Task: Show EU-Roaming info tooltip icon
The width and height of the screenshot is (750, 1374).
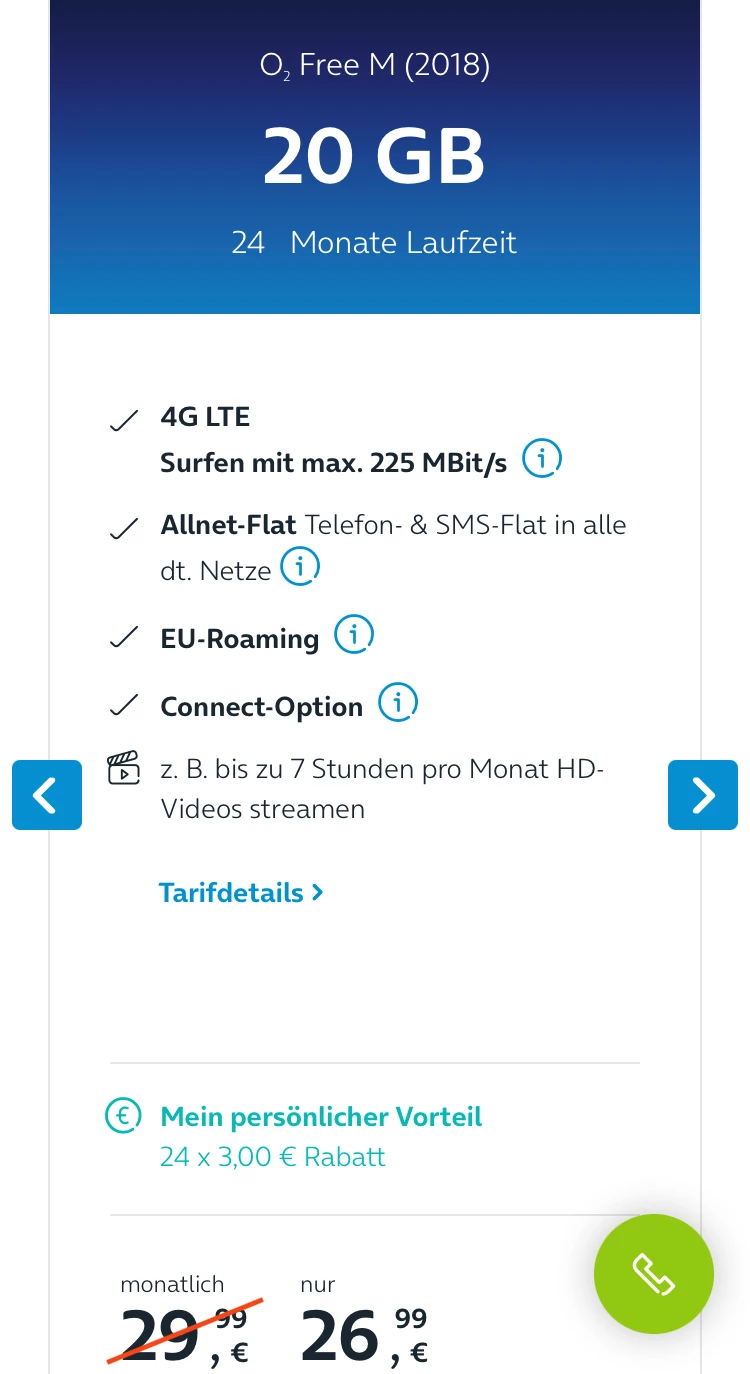Action: click(353, 634)
